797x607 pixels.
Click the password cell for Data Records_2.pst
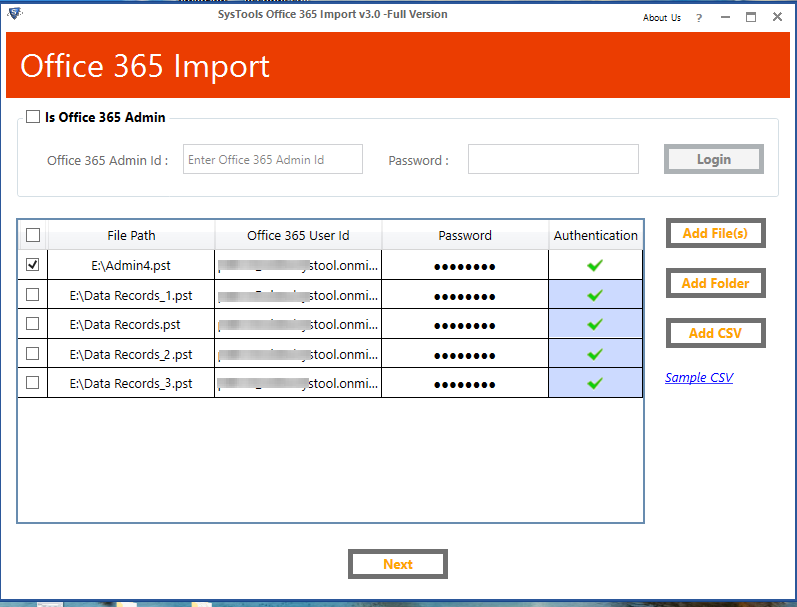point(465,354)
